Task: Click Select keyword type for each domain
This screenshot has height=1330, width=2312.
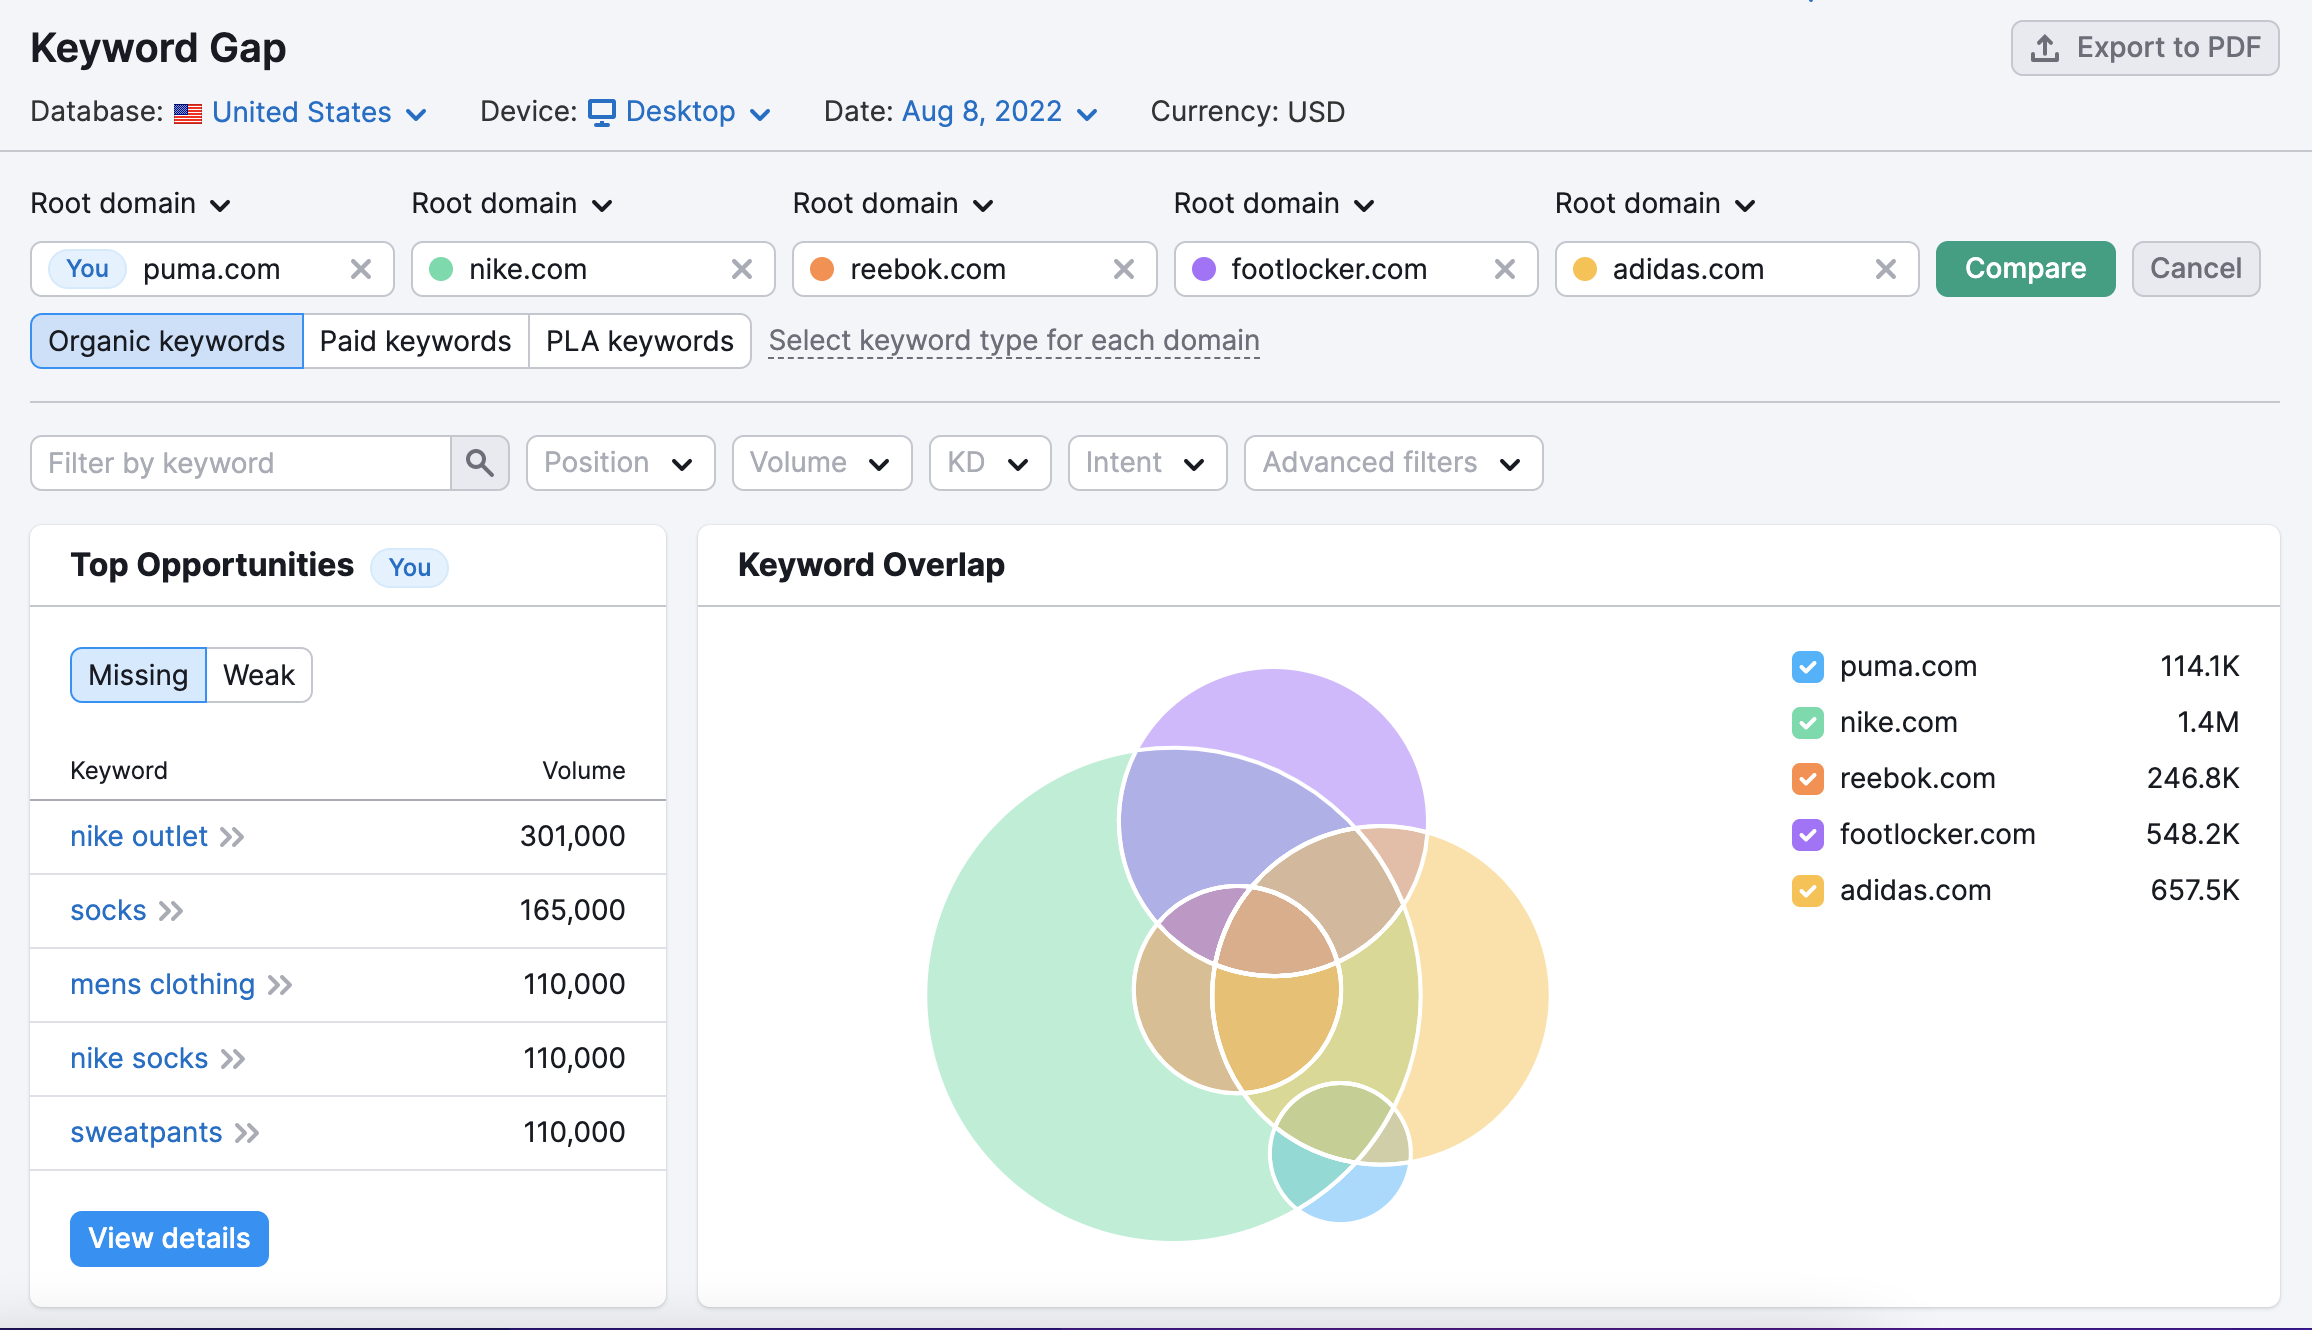Action: coord(1014,341)
